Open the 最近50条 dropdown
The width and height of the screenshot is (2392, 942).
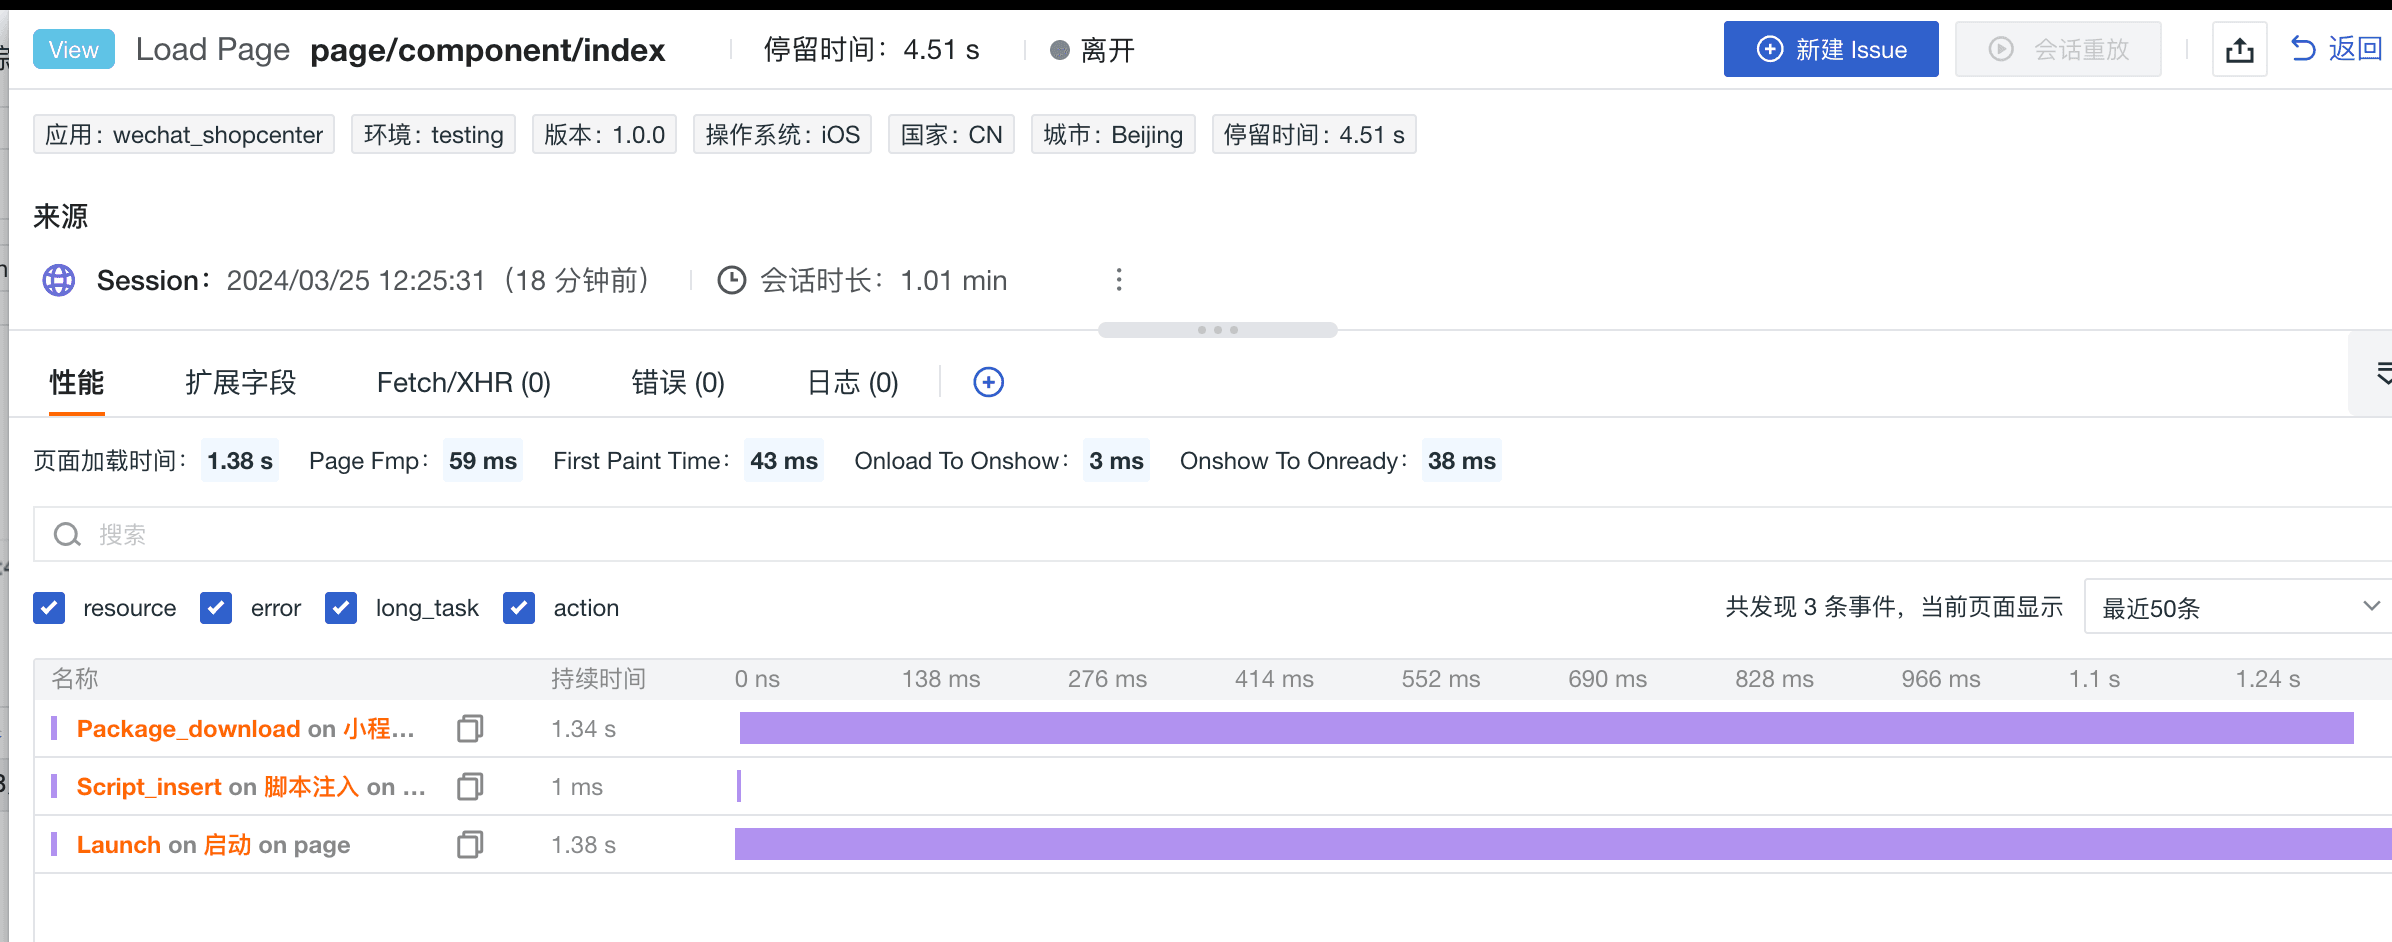pyautogui.click(x=2238, y=606)
